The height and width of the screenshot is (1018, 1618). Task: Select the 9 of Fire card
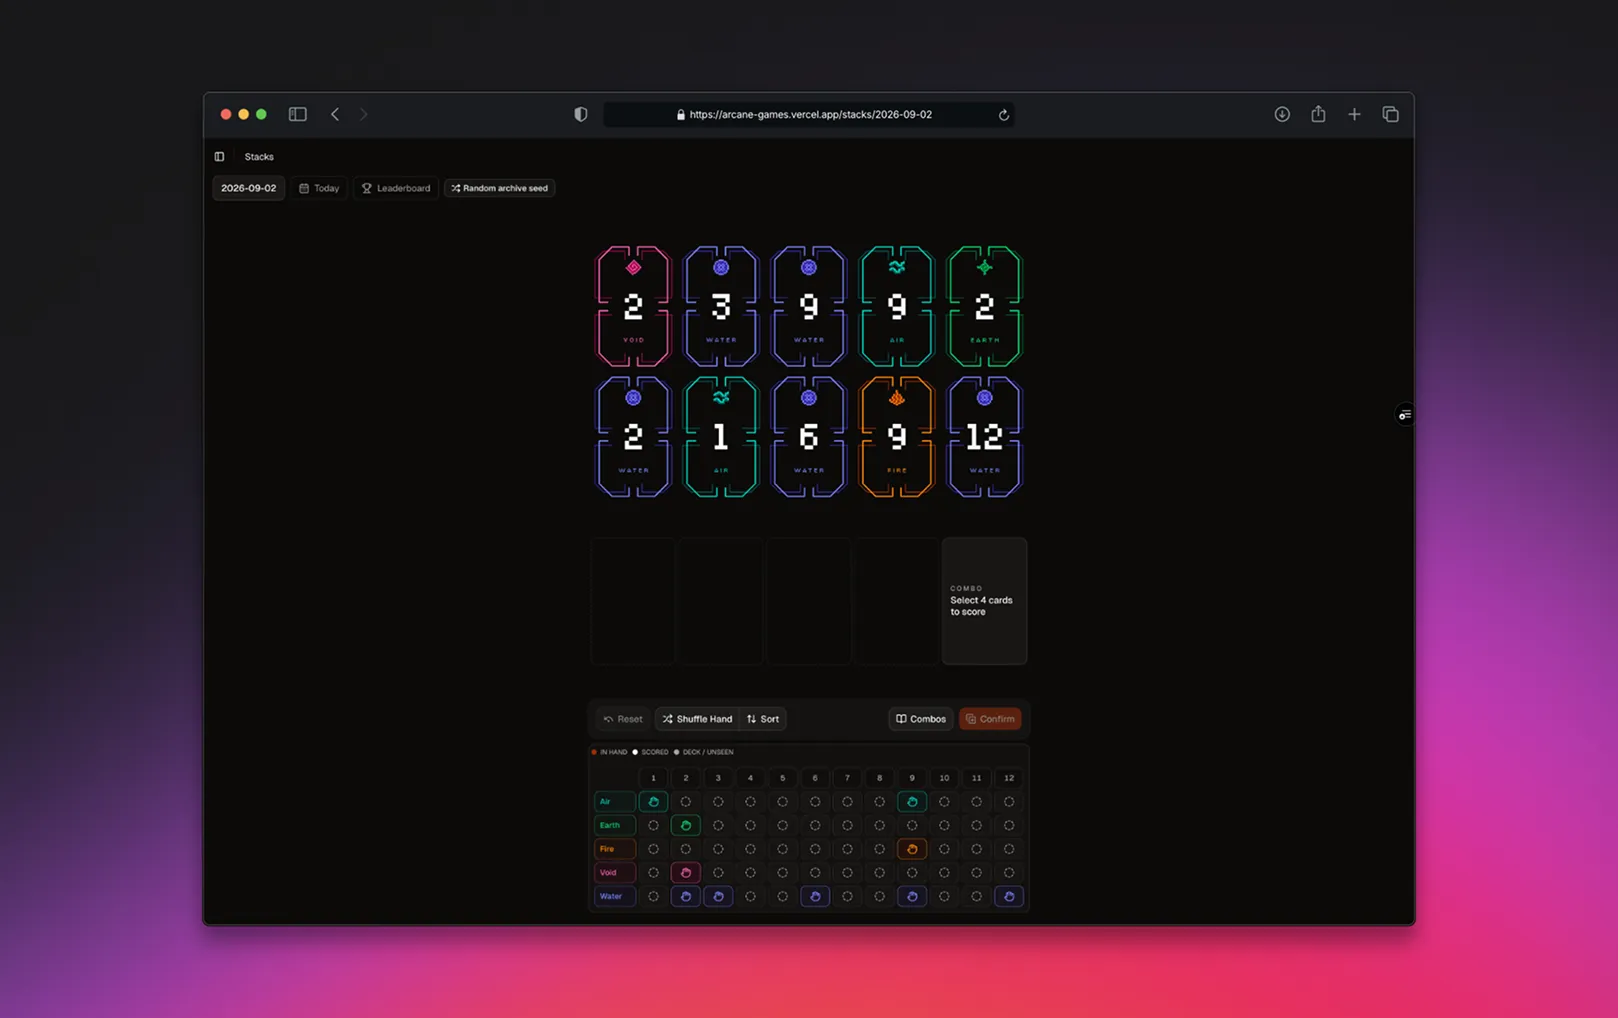pyautogui.click(x=897, y=436)
